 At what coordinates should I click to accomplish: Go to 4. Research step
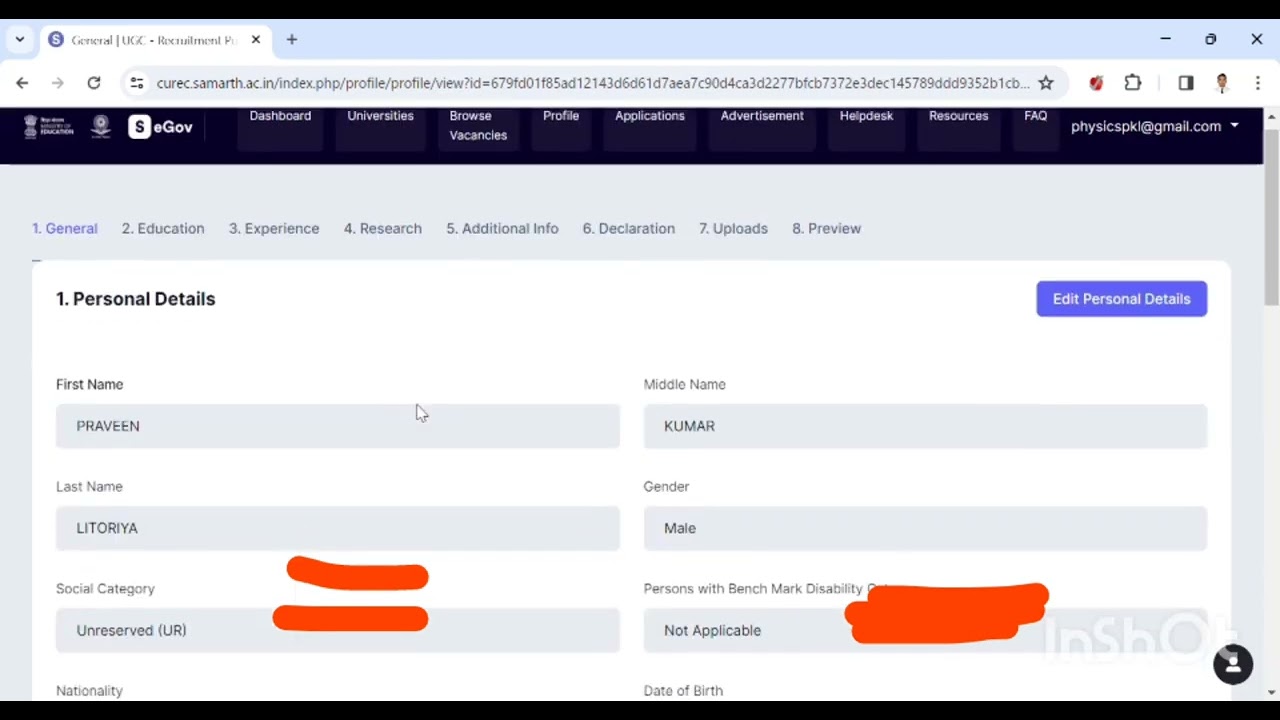coord(383,228)
